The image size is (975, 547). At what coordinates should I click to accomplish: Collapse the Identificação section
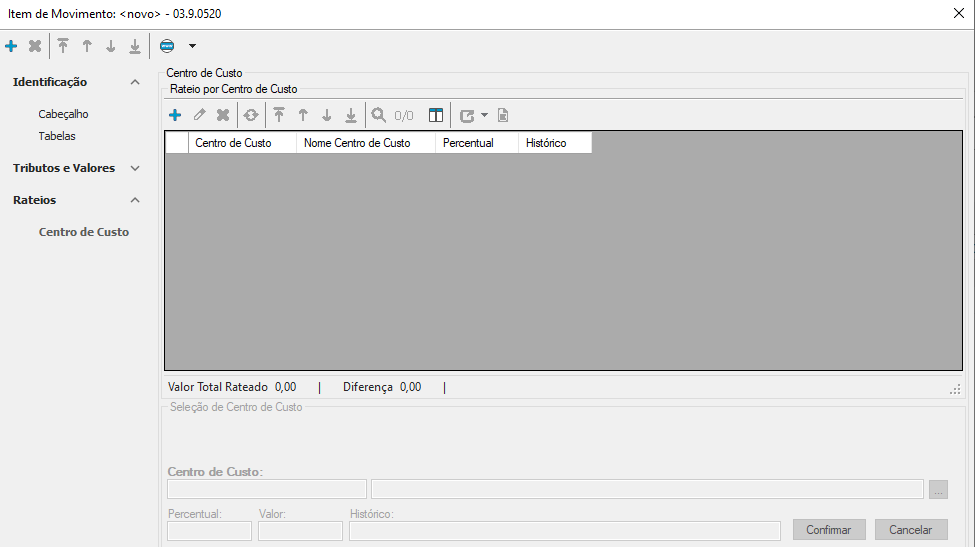tap(135, 82)
